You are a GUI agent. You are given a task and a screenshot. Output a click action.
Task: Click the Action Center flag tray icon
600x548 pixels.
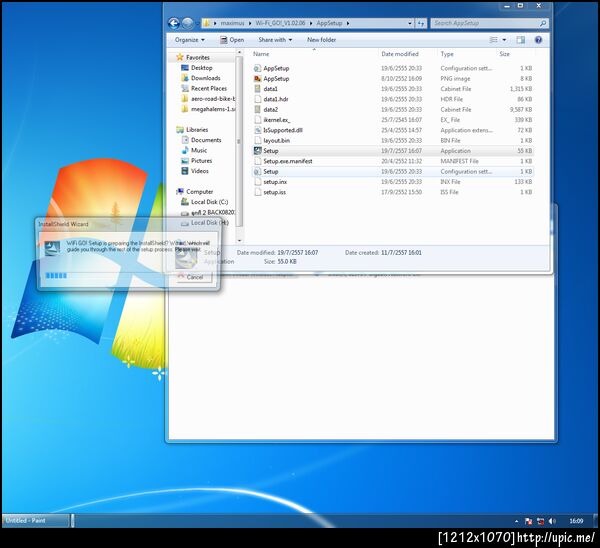coord(528,521)
